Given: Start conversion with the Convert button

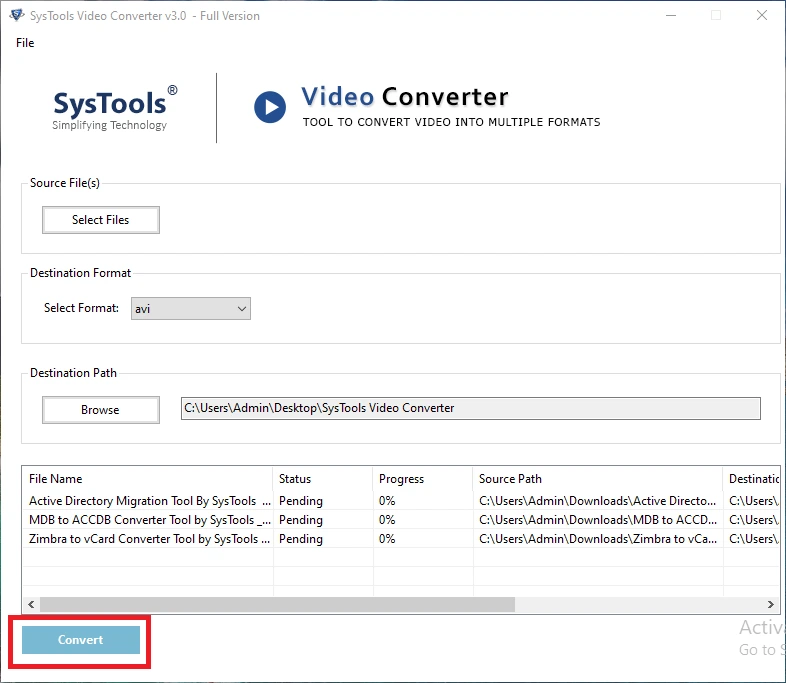Looking at the screenshot, I should point(80,640).
